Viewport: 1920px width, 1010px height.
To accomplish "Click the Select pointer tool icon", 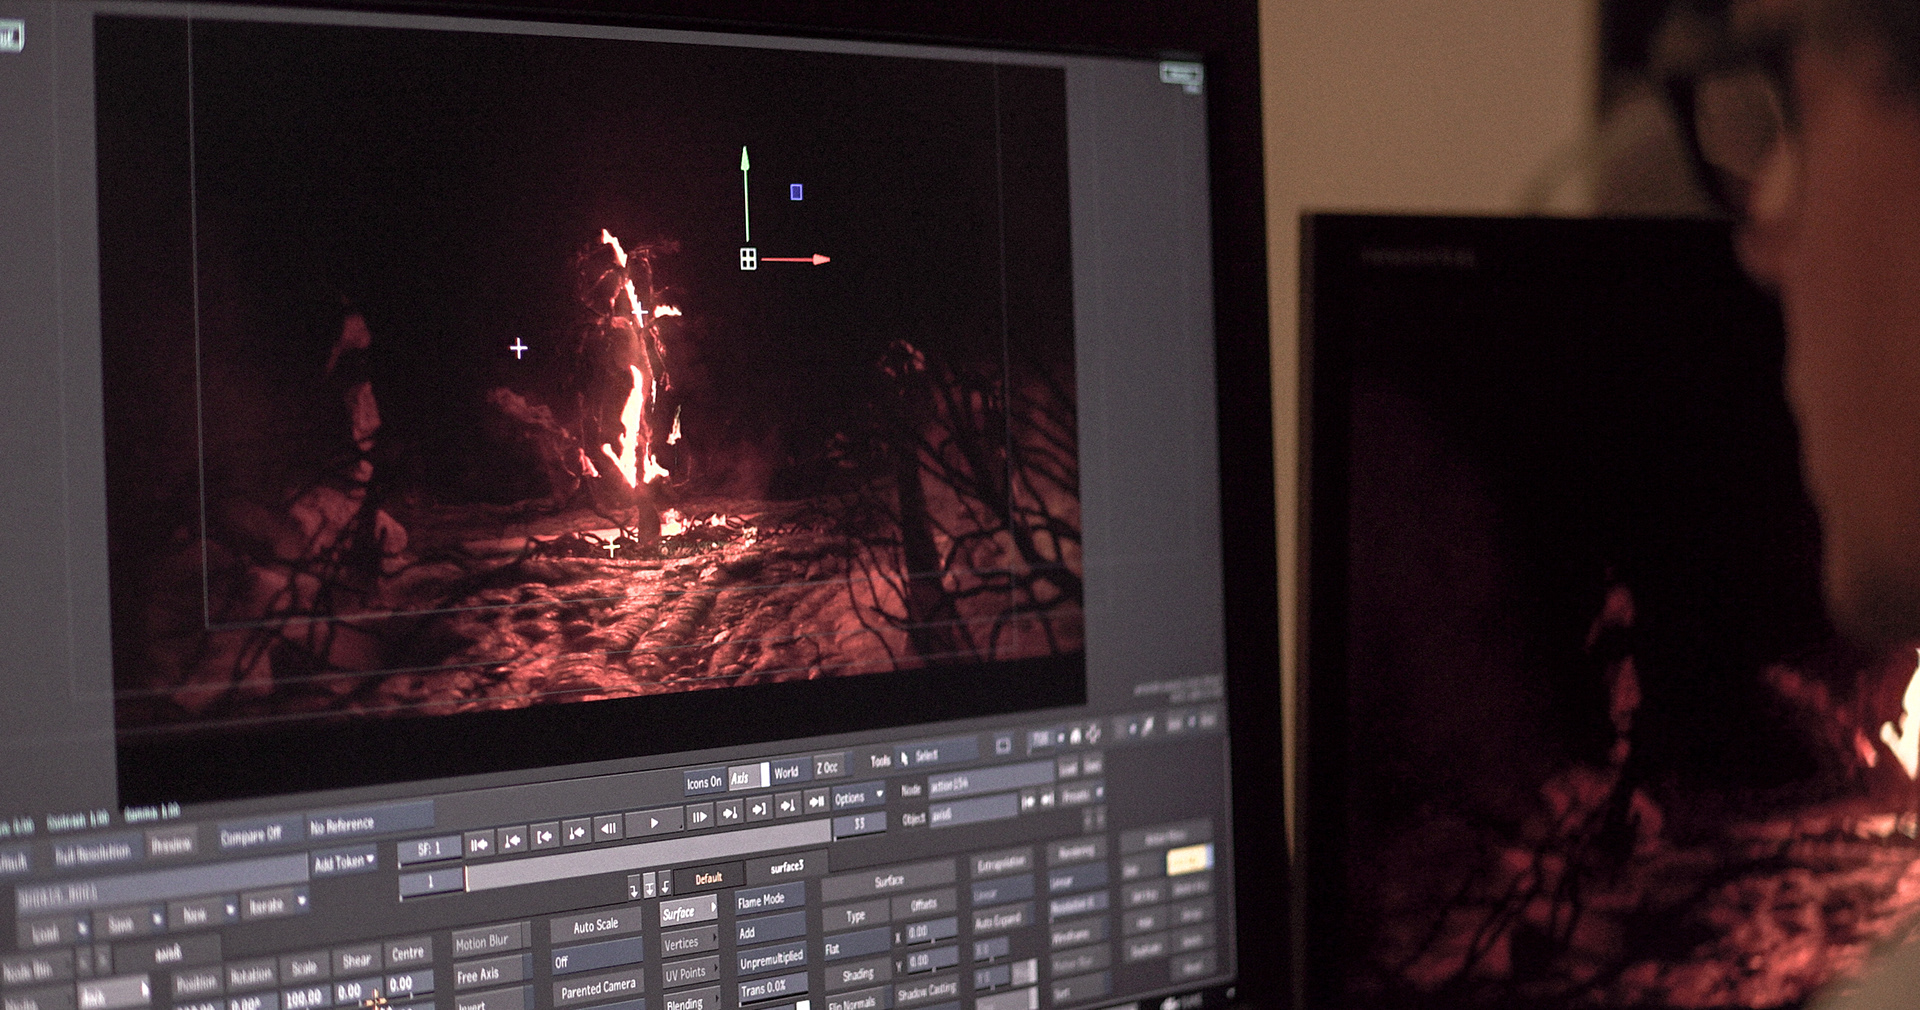I will coord(904,758).
